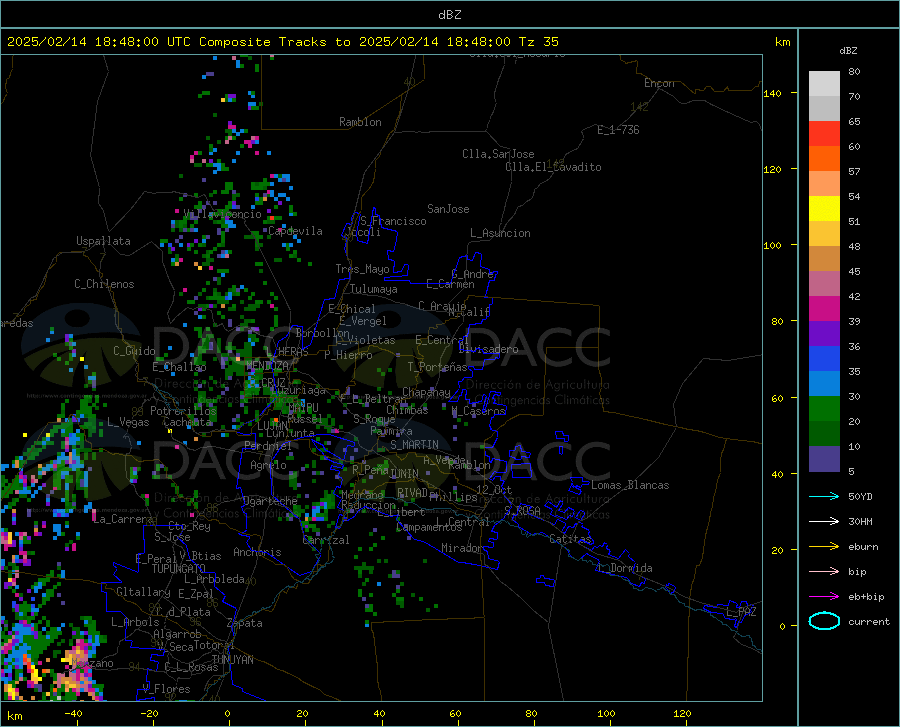This screenshot has width=900, height=727.
Task: Click the 39 dBZ magenta swatch
Action: pos(824,308)
